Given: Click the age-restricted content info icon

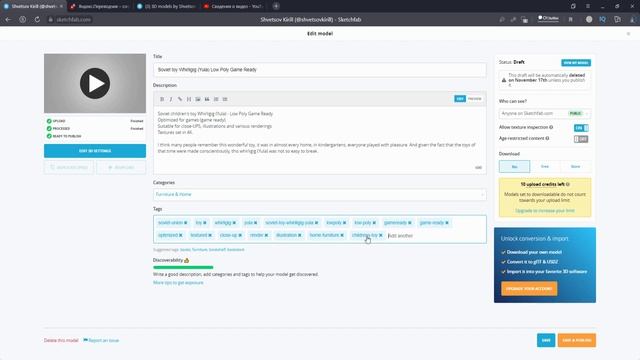Looking at the screenshot, I should pyautogui.click(x=547, y=138).
